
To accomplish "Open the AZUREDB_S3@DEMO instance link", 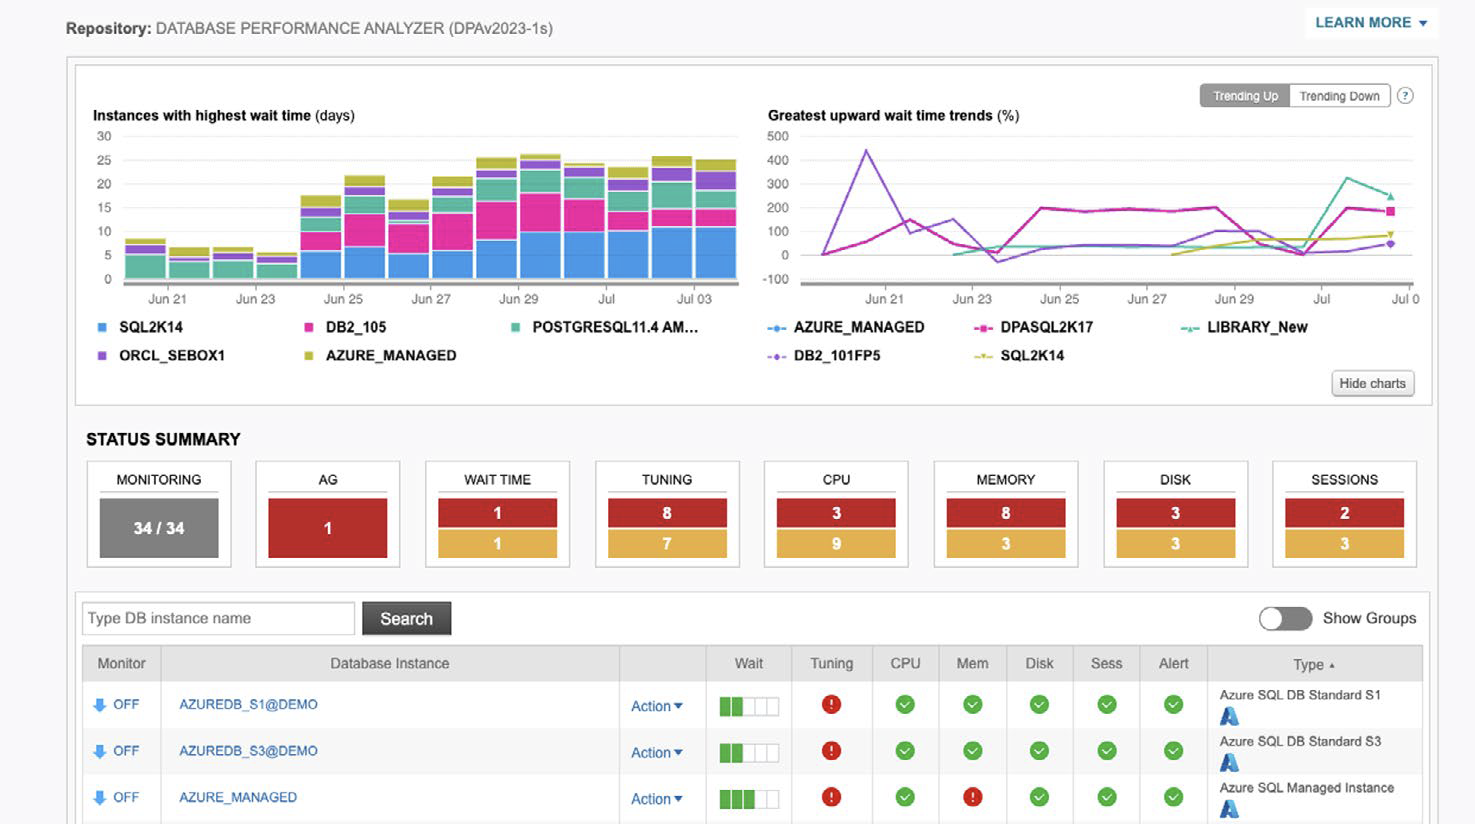I will click(x=248, y=751).
